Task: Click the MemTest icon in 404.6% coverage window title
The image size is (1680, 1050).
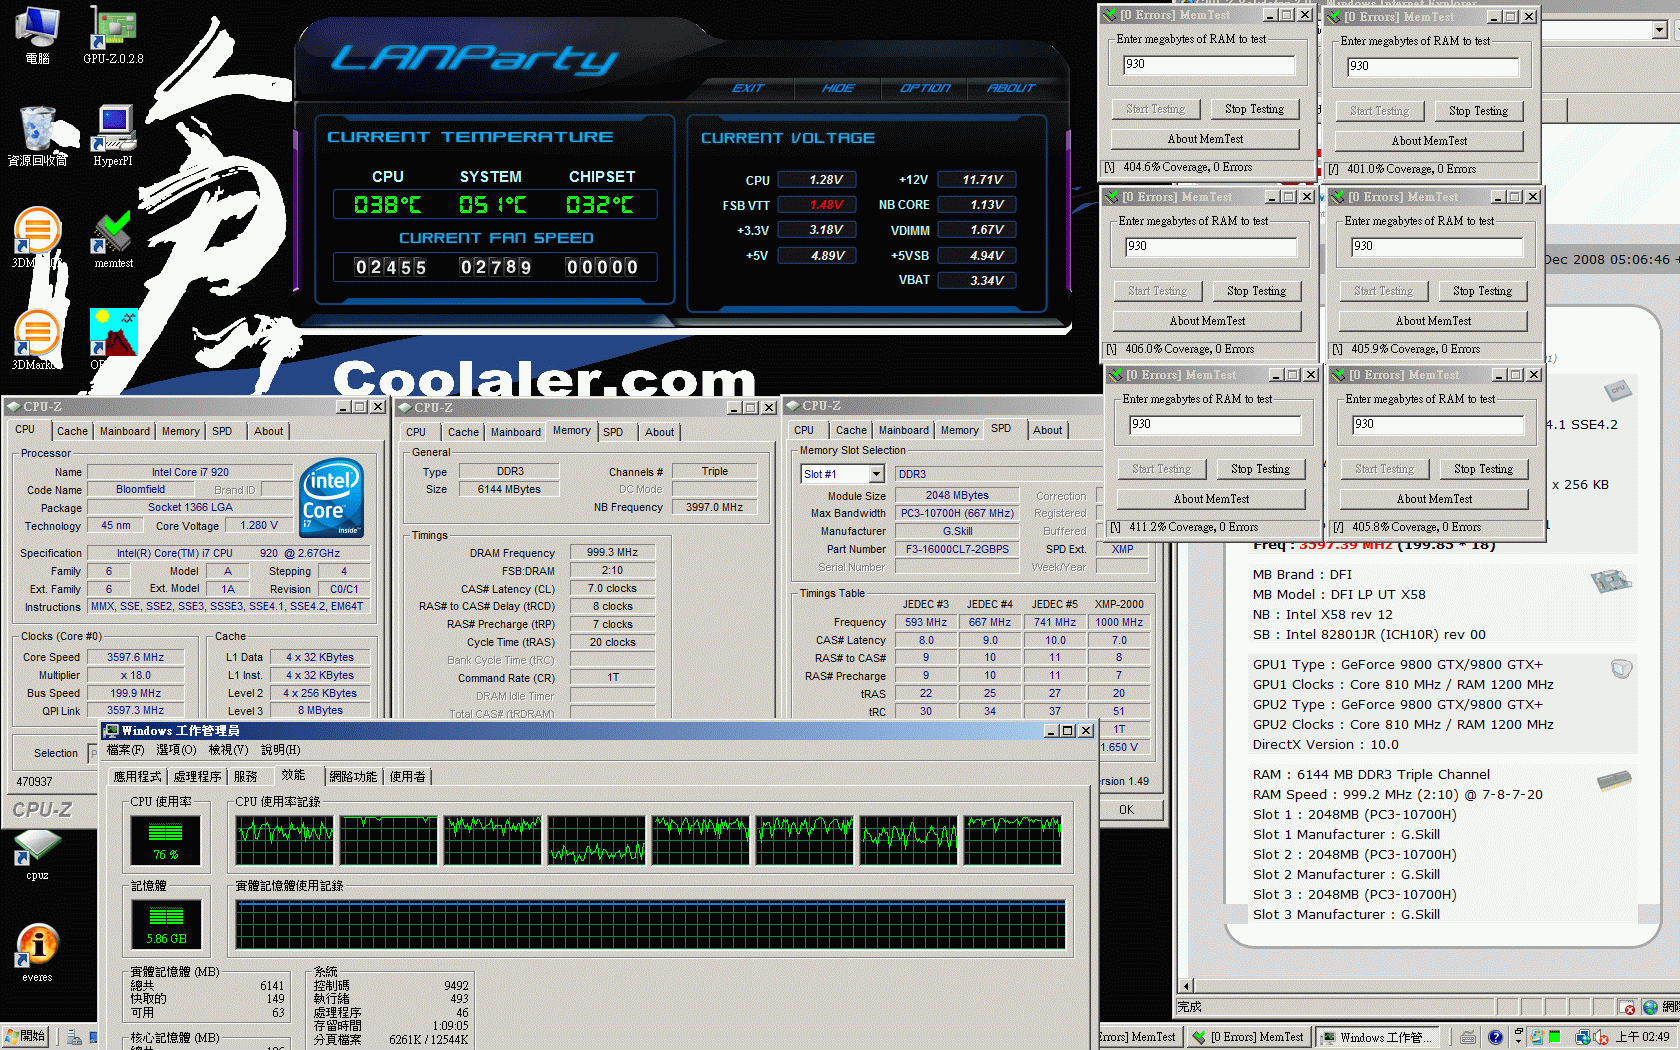Action: click(1109, 15)
